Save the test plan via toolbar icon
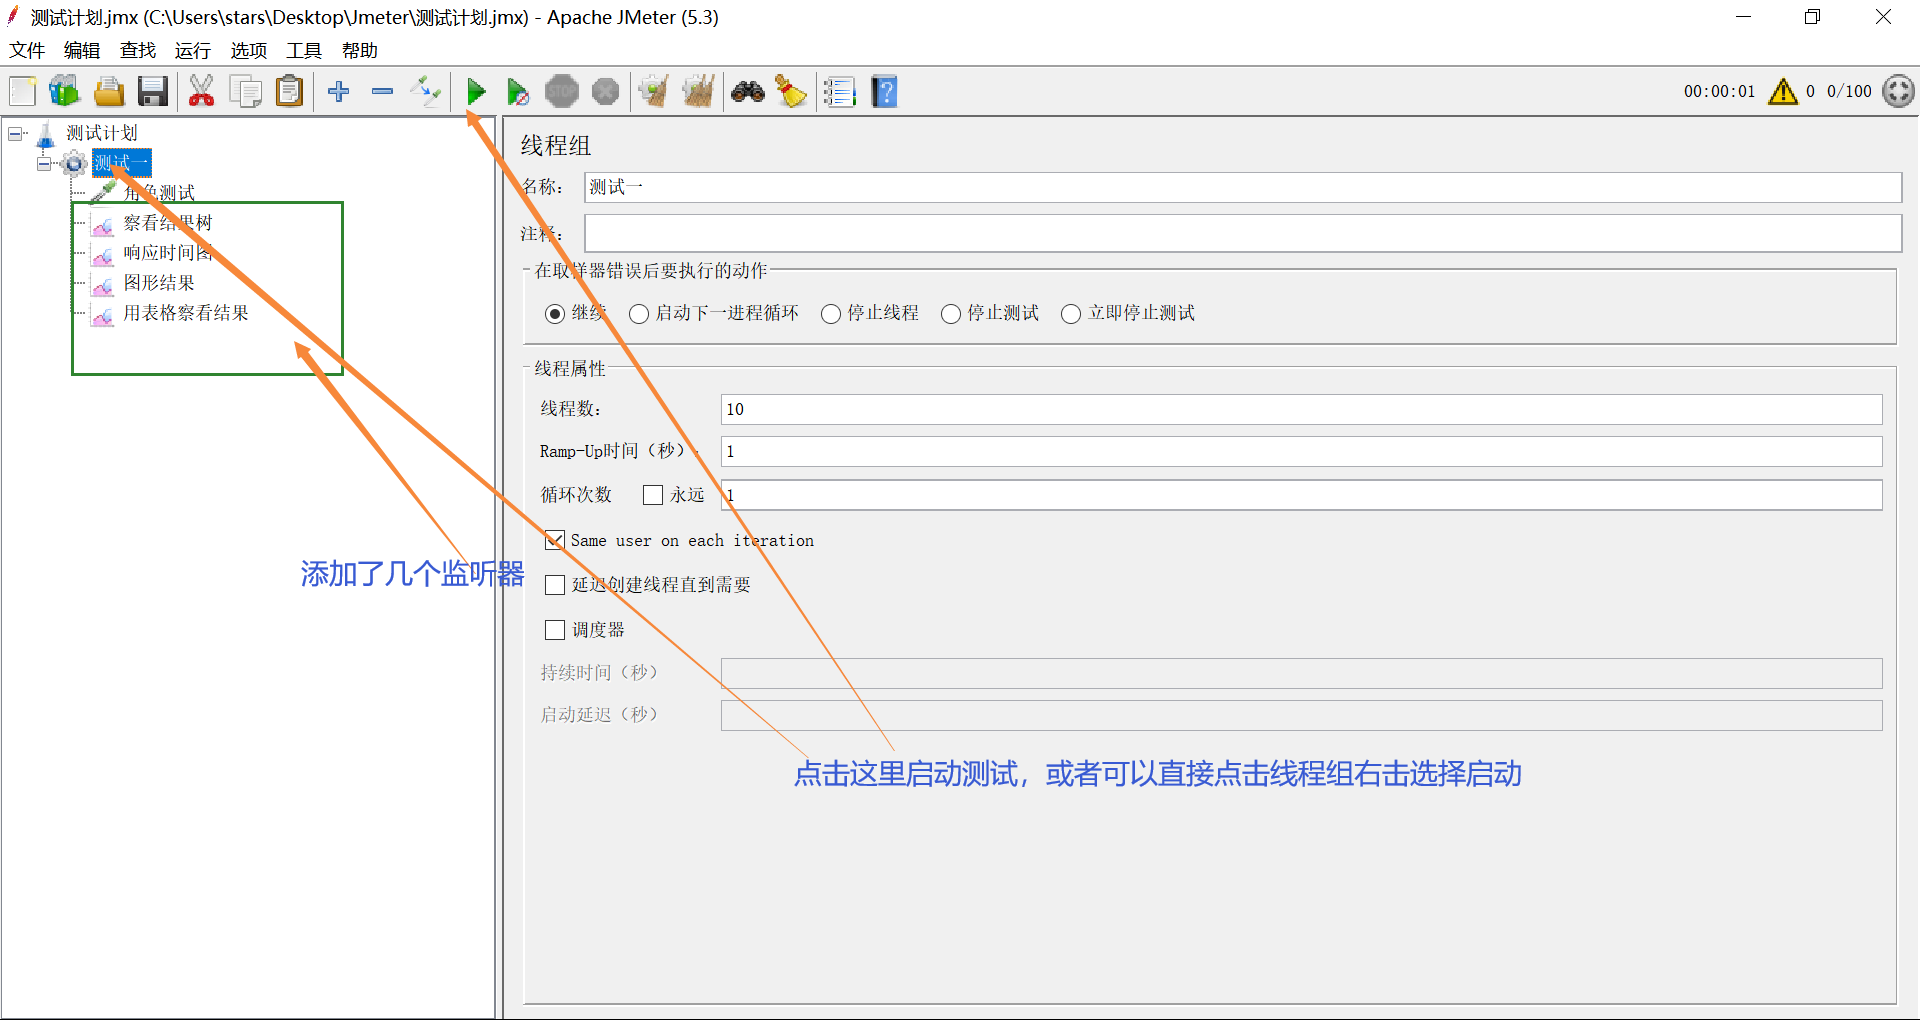 152,91
